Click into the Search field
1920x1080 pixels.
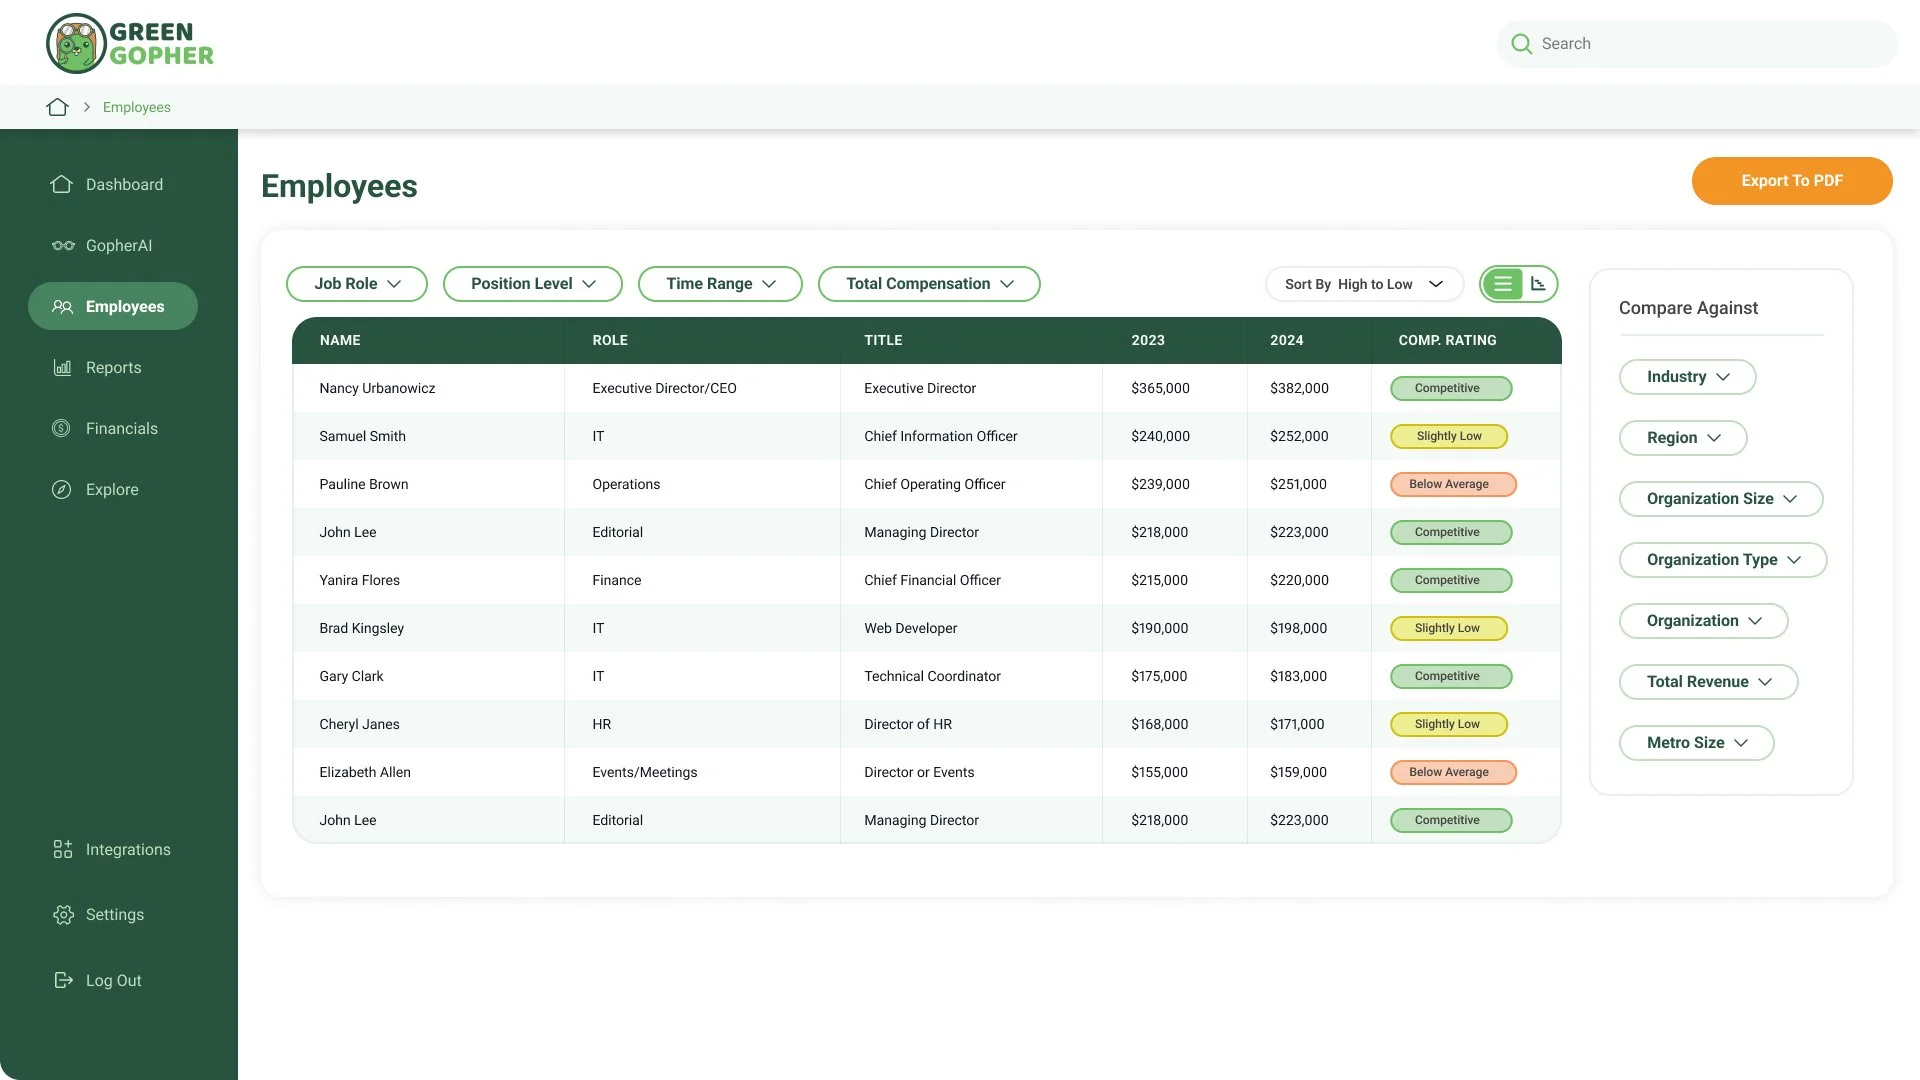1697,44
